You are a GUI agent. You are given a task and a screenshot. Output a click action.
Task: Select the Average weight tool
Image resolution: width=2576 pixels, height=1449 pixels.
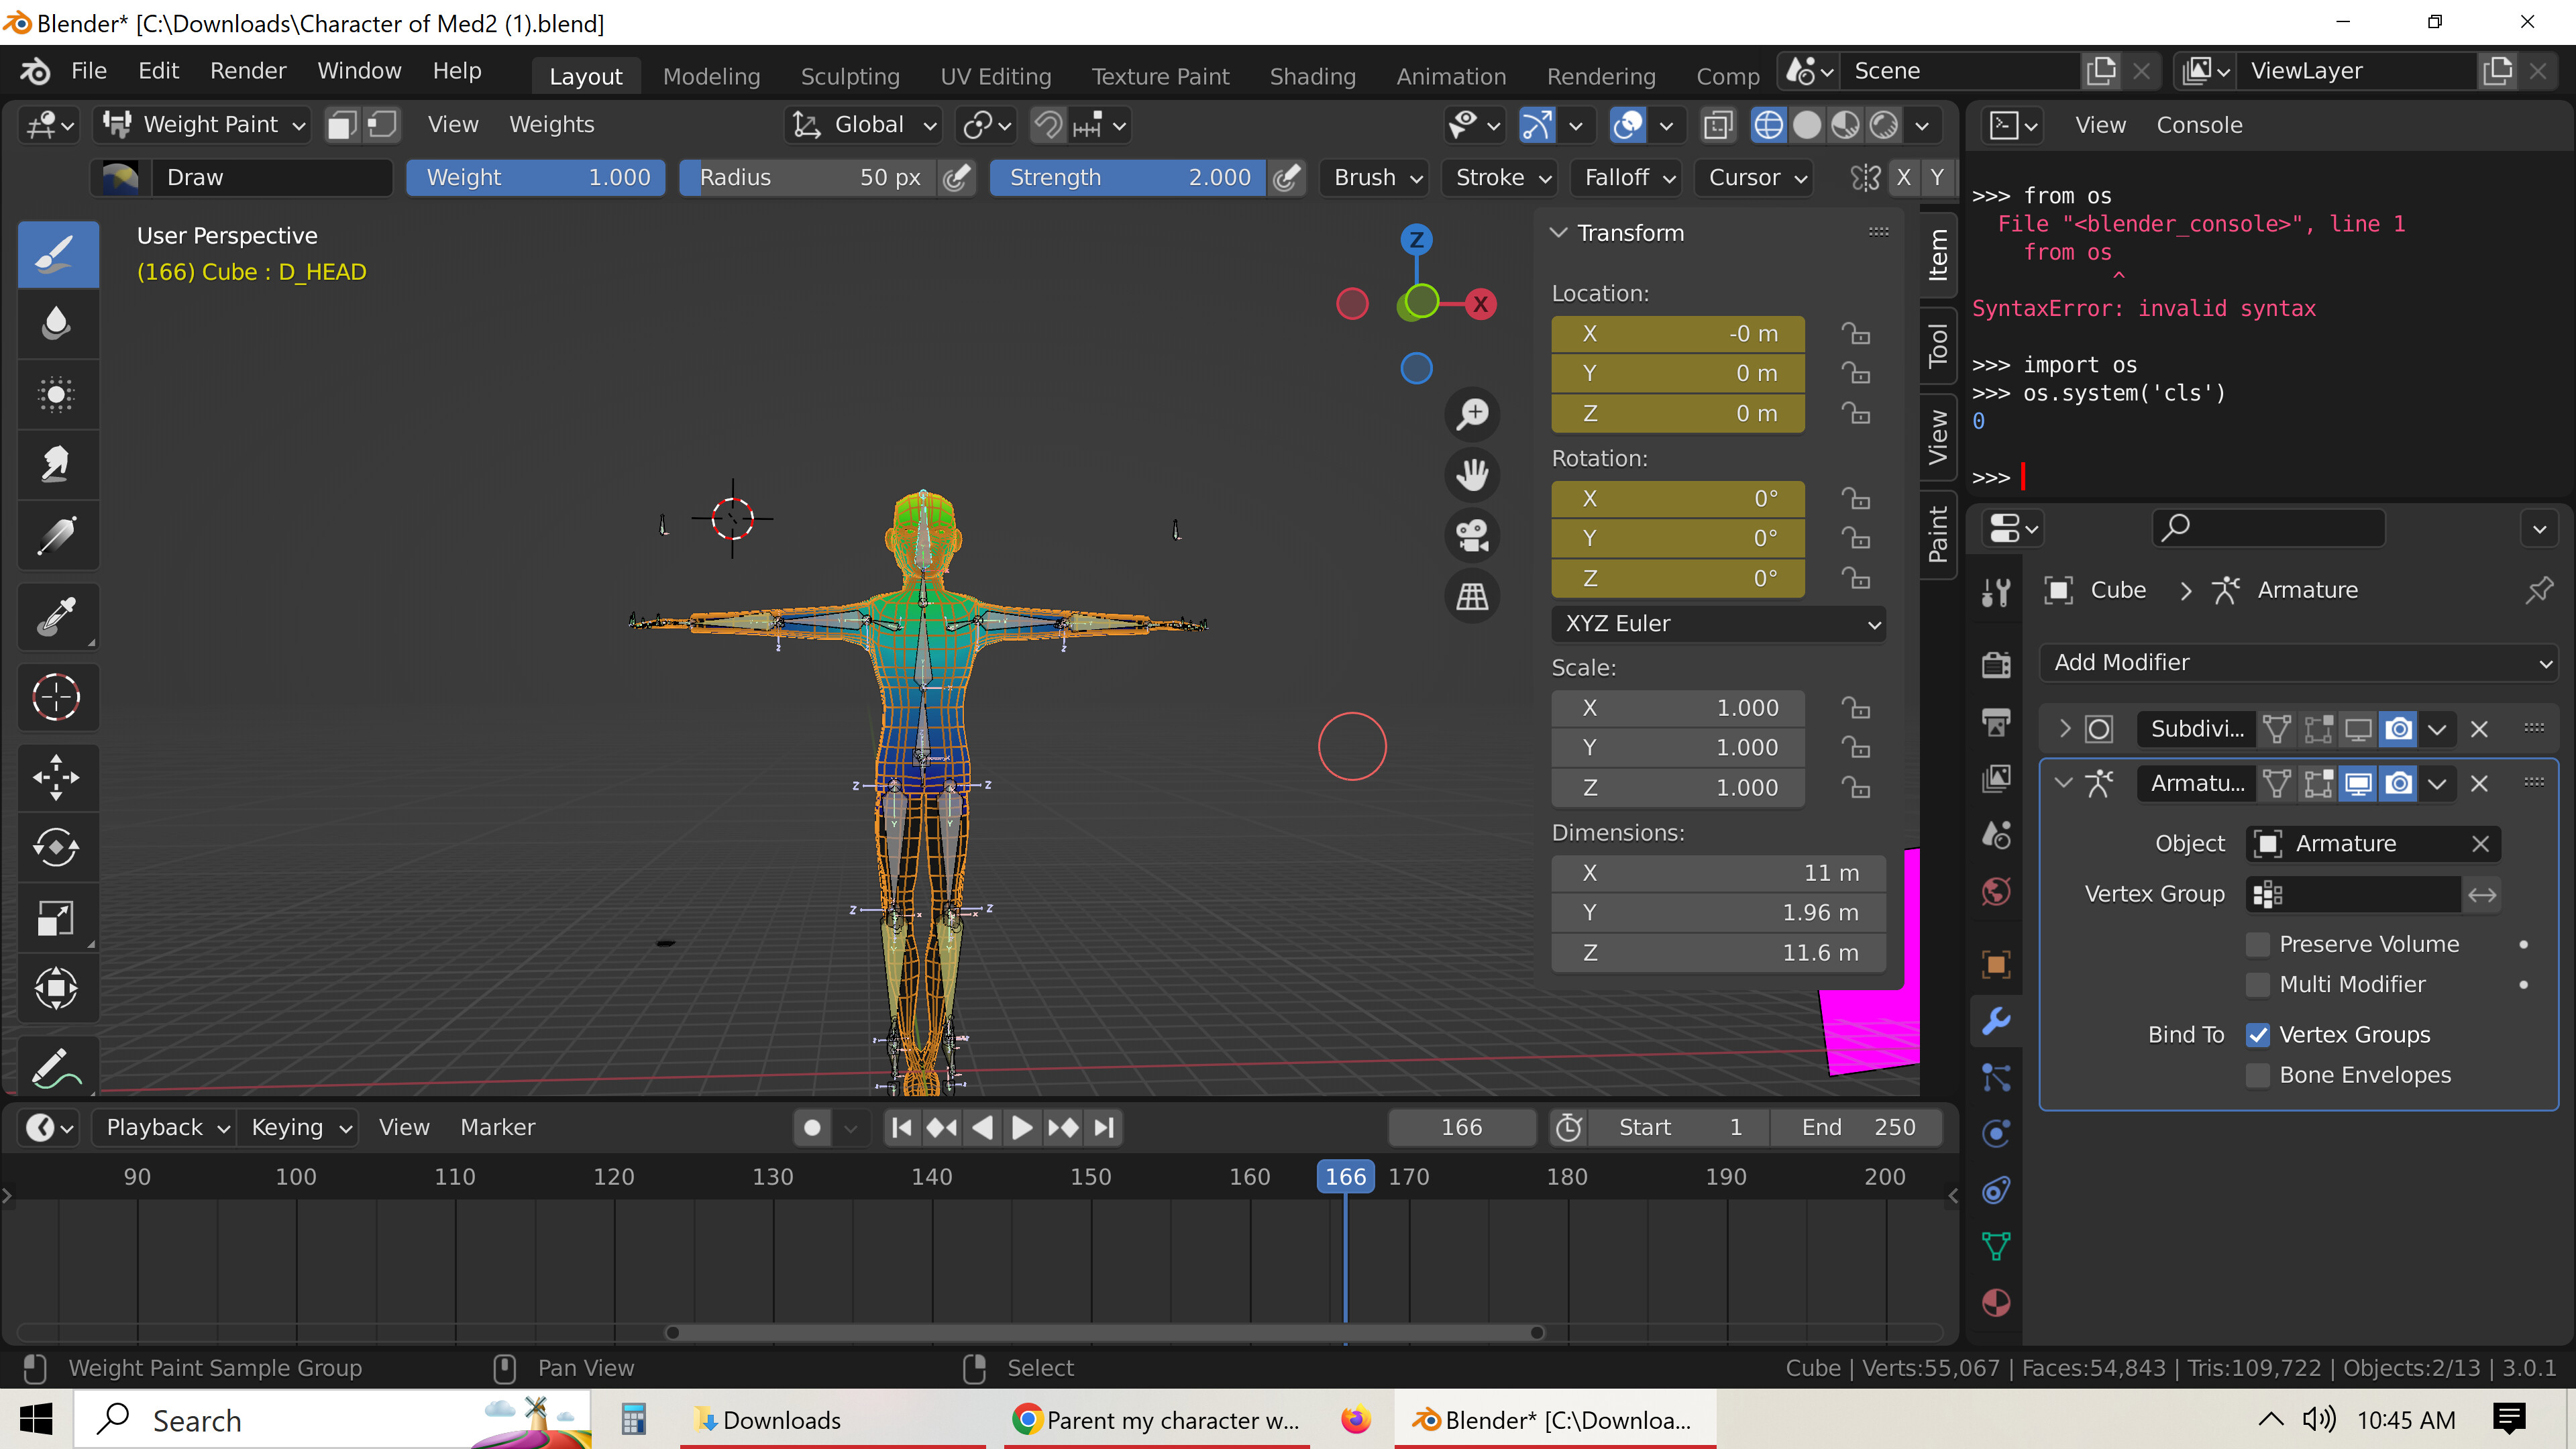pyautogui.click(x=57, y=394)
